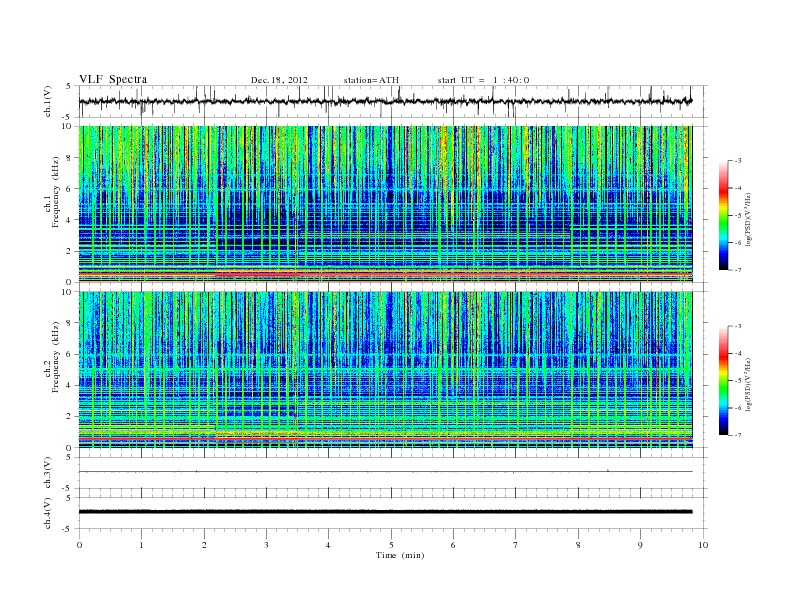Click the "VLF Spectra" plot title
Viewport: 792px width, 612px height.
tap(113, 79)
